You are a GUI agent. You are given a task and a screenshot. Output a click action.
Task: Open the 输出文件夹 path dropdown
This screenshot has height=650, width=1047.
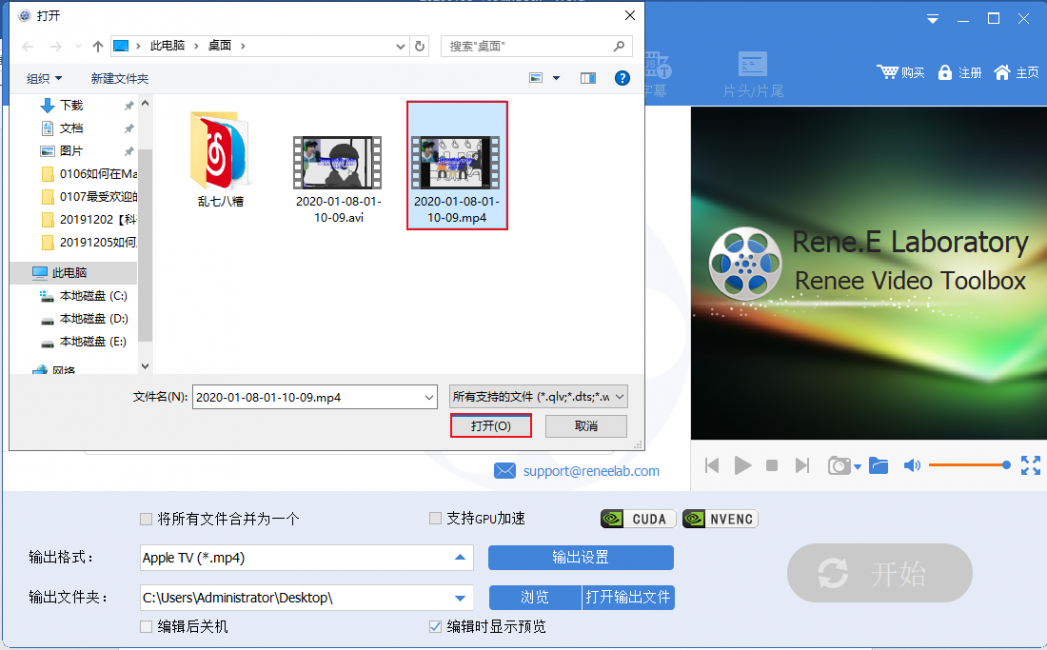[x=460, y=598]
